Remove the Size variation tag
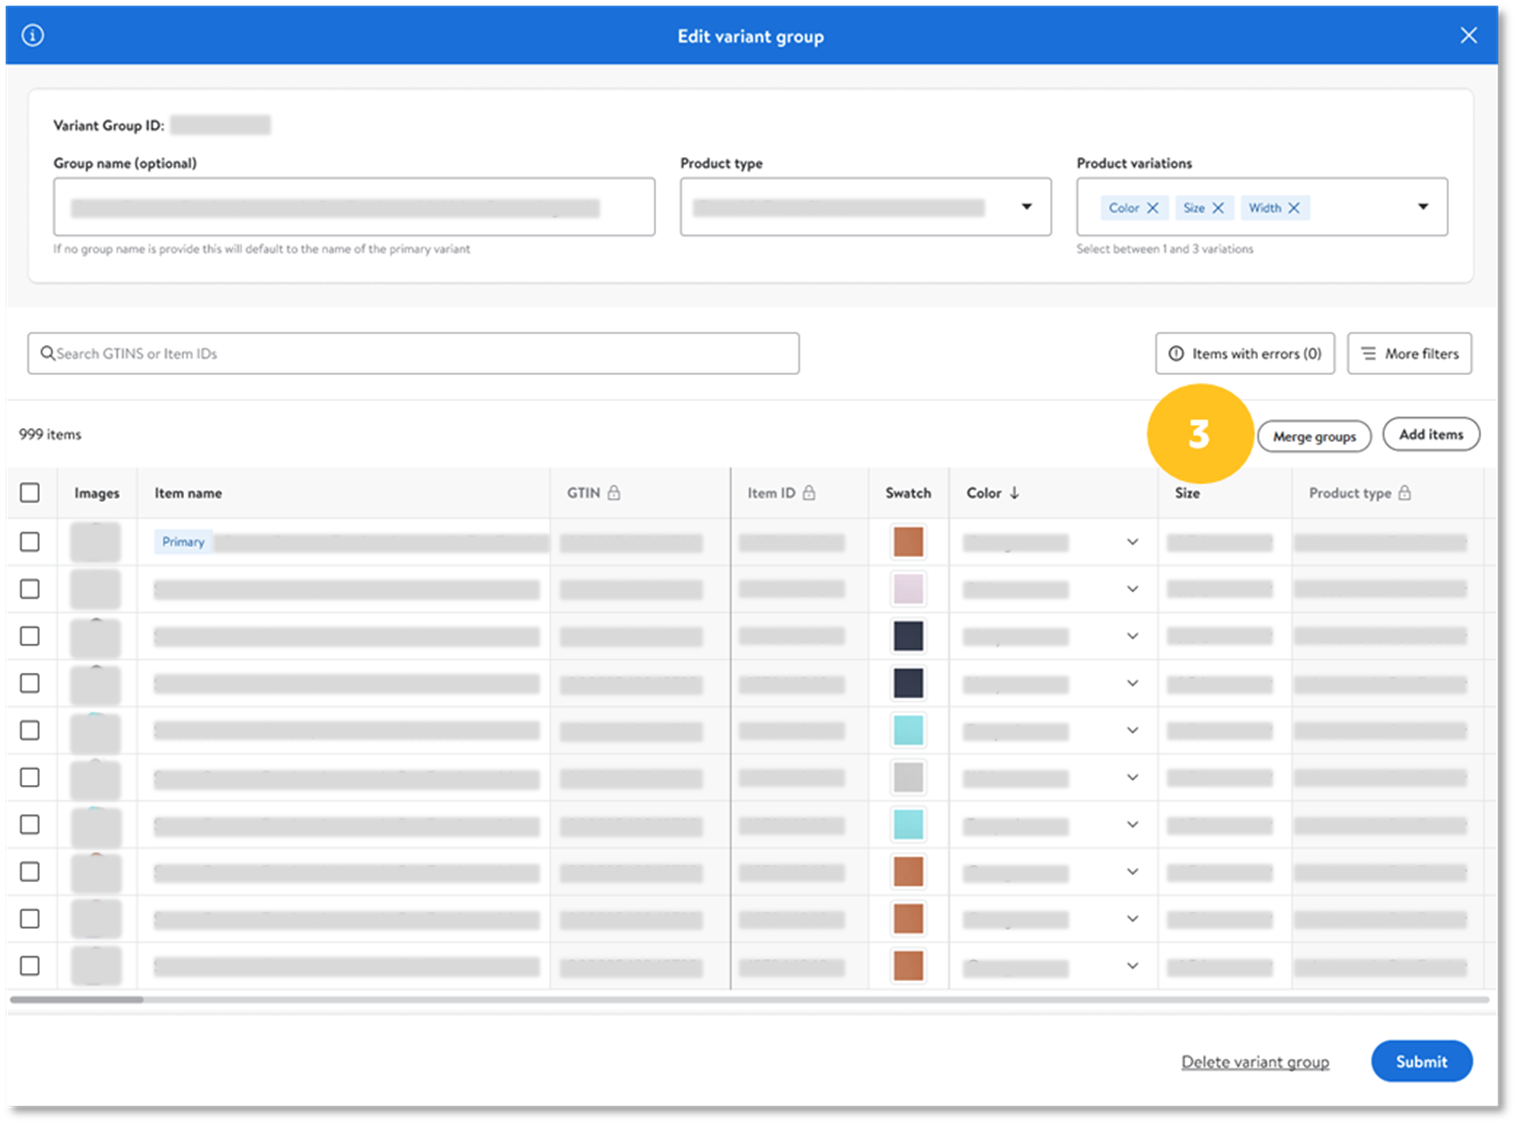 tap(1218, 208)
